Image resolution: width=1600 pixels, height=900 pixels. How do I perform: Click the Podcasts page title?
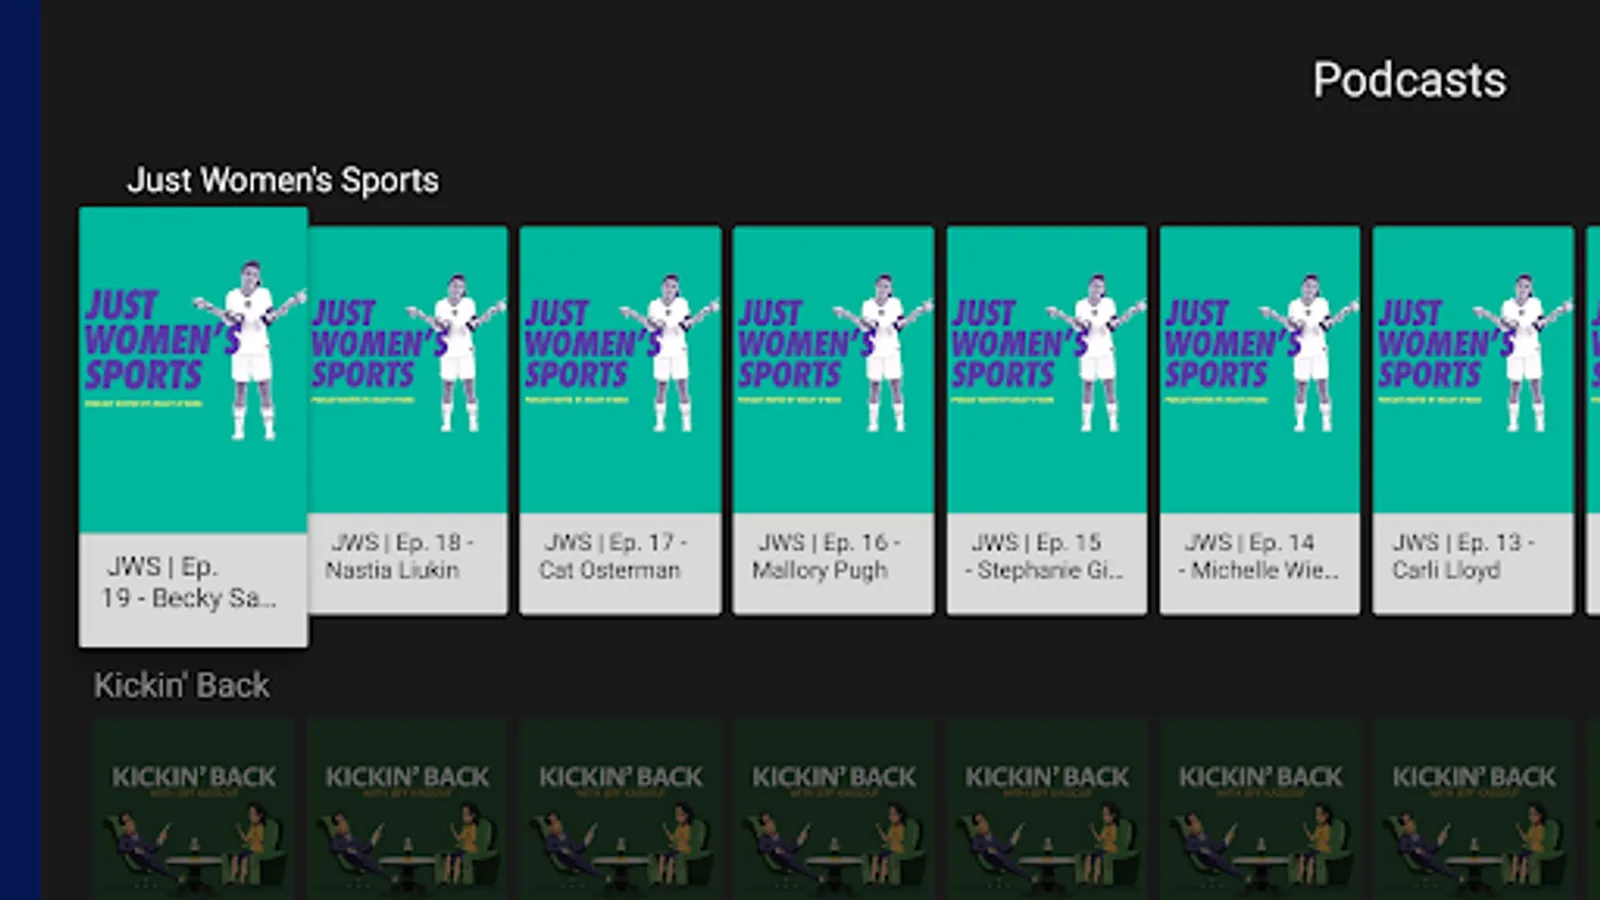(x=1409, y=80)
